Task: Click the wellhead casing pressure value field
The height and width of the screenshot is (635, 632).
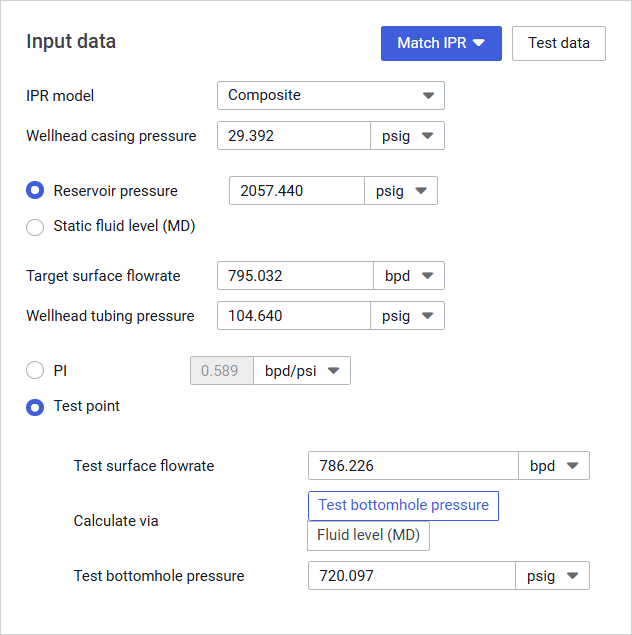Action: (293, 136)
